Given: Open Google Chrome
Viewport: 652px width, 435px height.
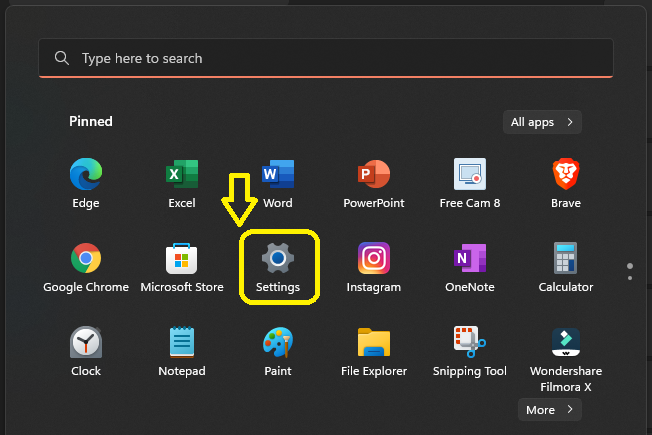Looking at the screenshot, I should [x=86, y=258].
